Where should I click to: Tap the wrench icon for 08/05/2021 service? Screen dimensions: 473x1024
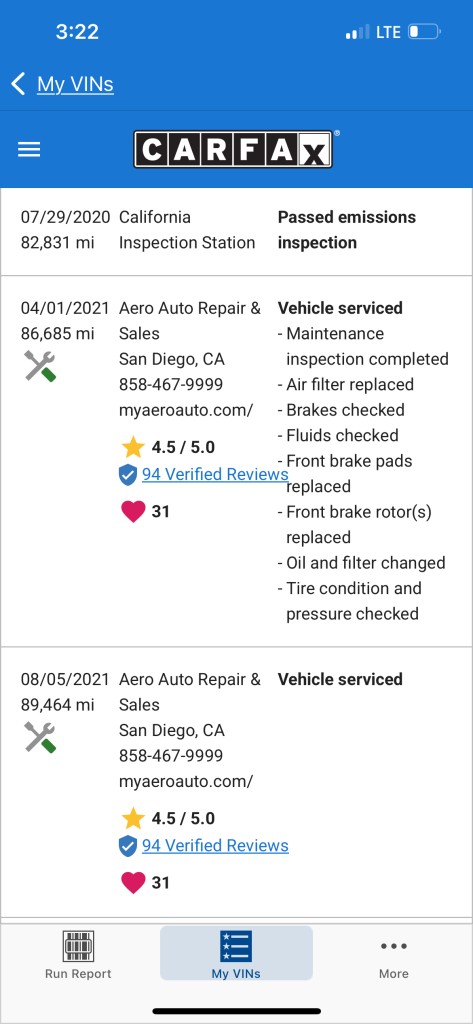pyautogui.click(x=40, y=737)
